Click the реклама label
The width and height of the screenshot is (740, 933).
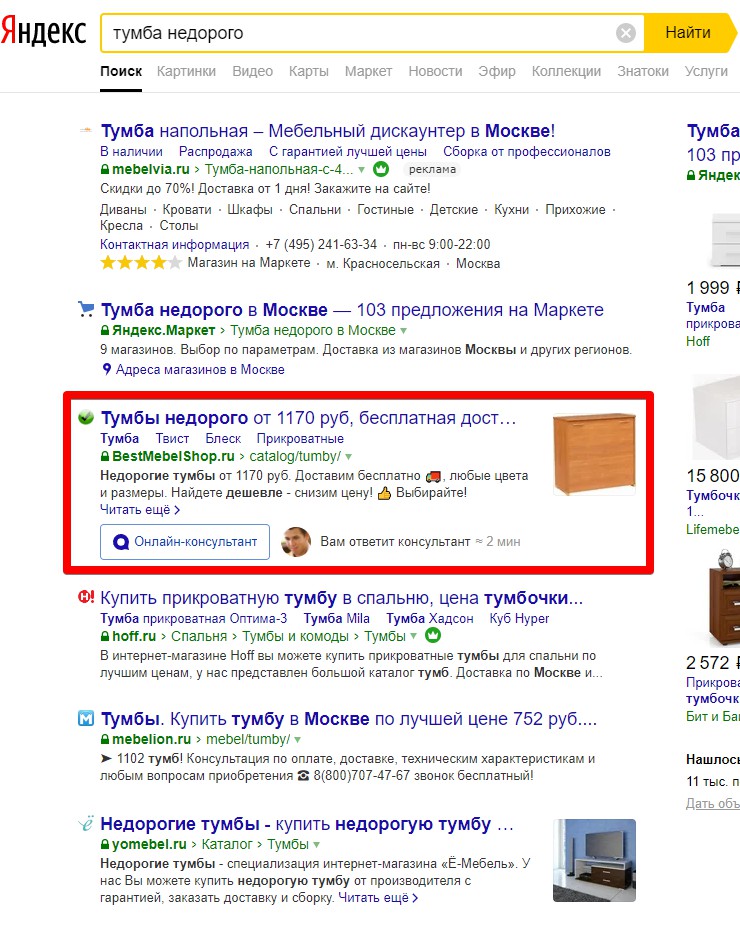coord(432,170)
